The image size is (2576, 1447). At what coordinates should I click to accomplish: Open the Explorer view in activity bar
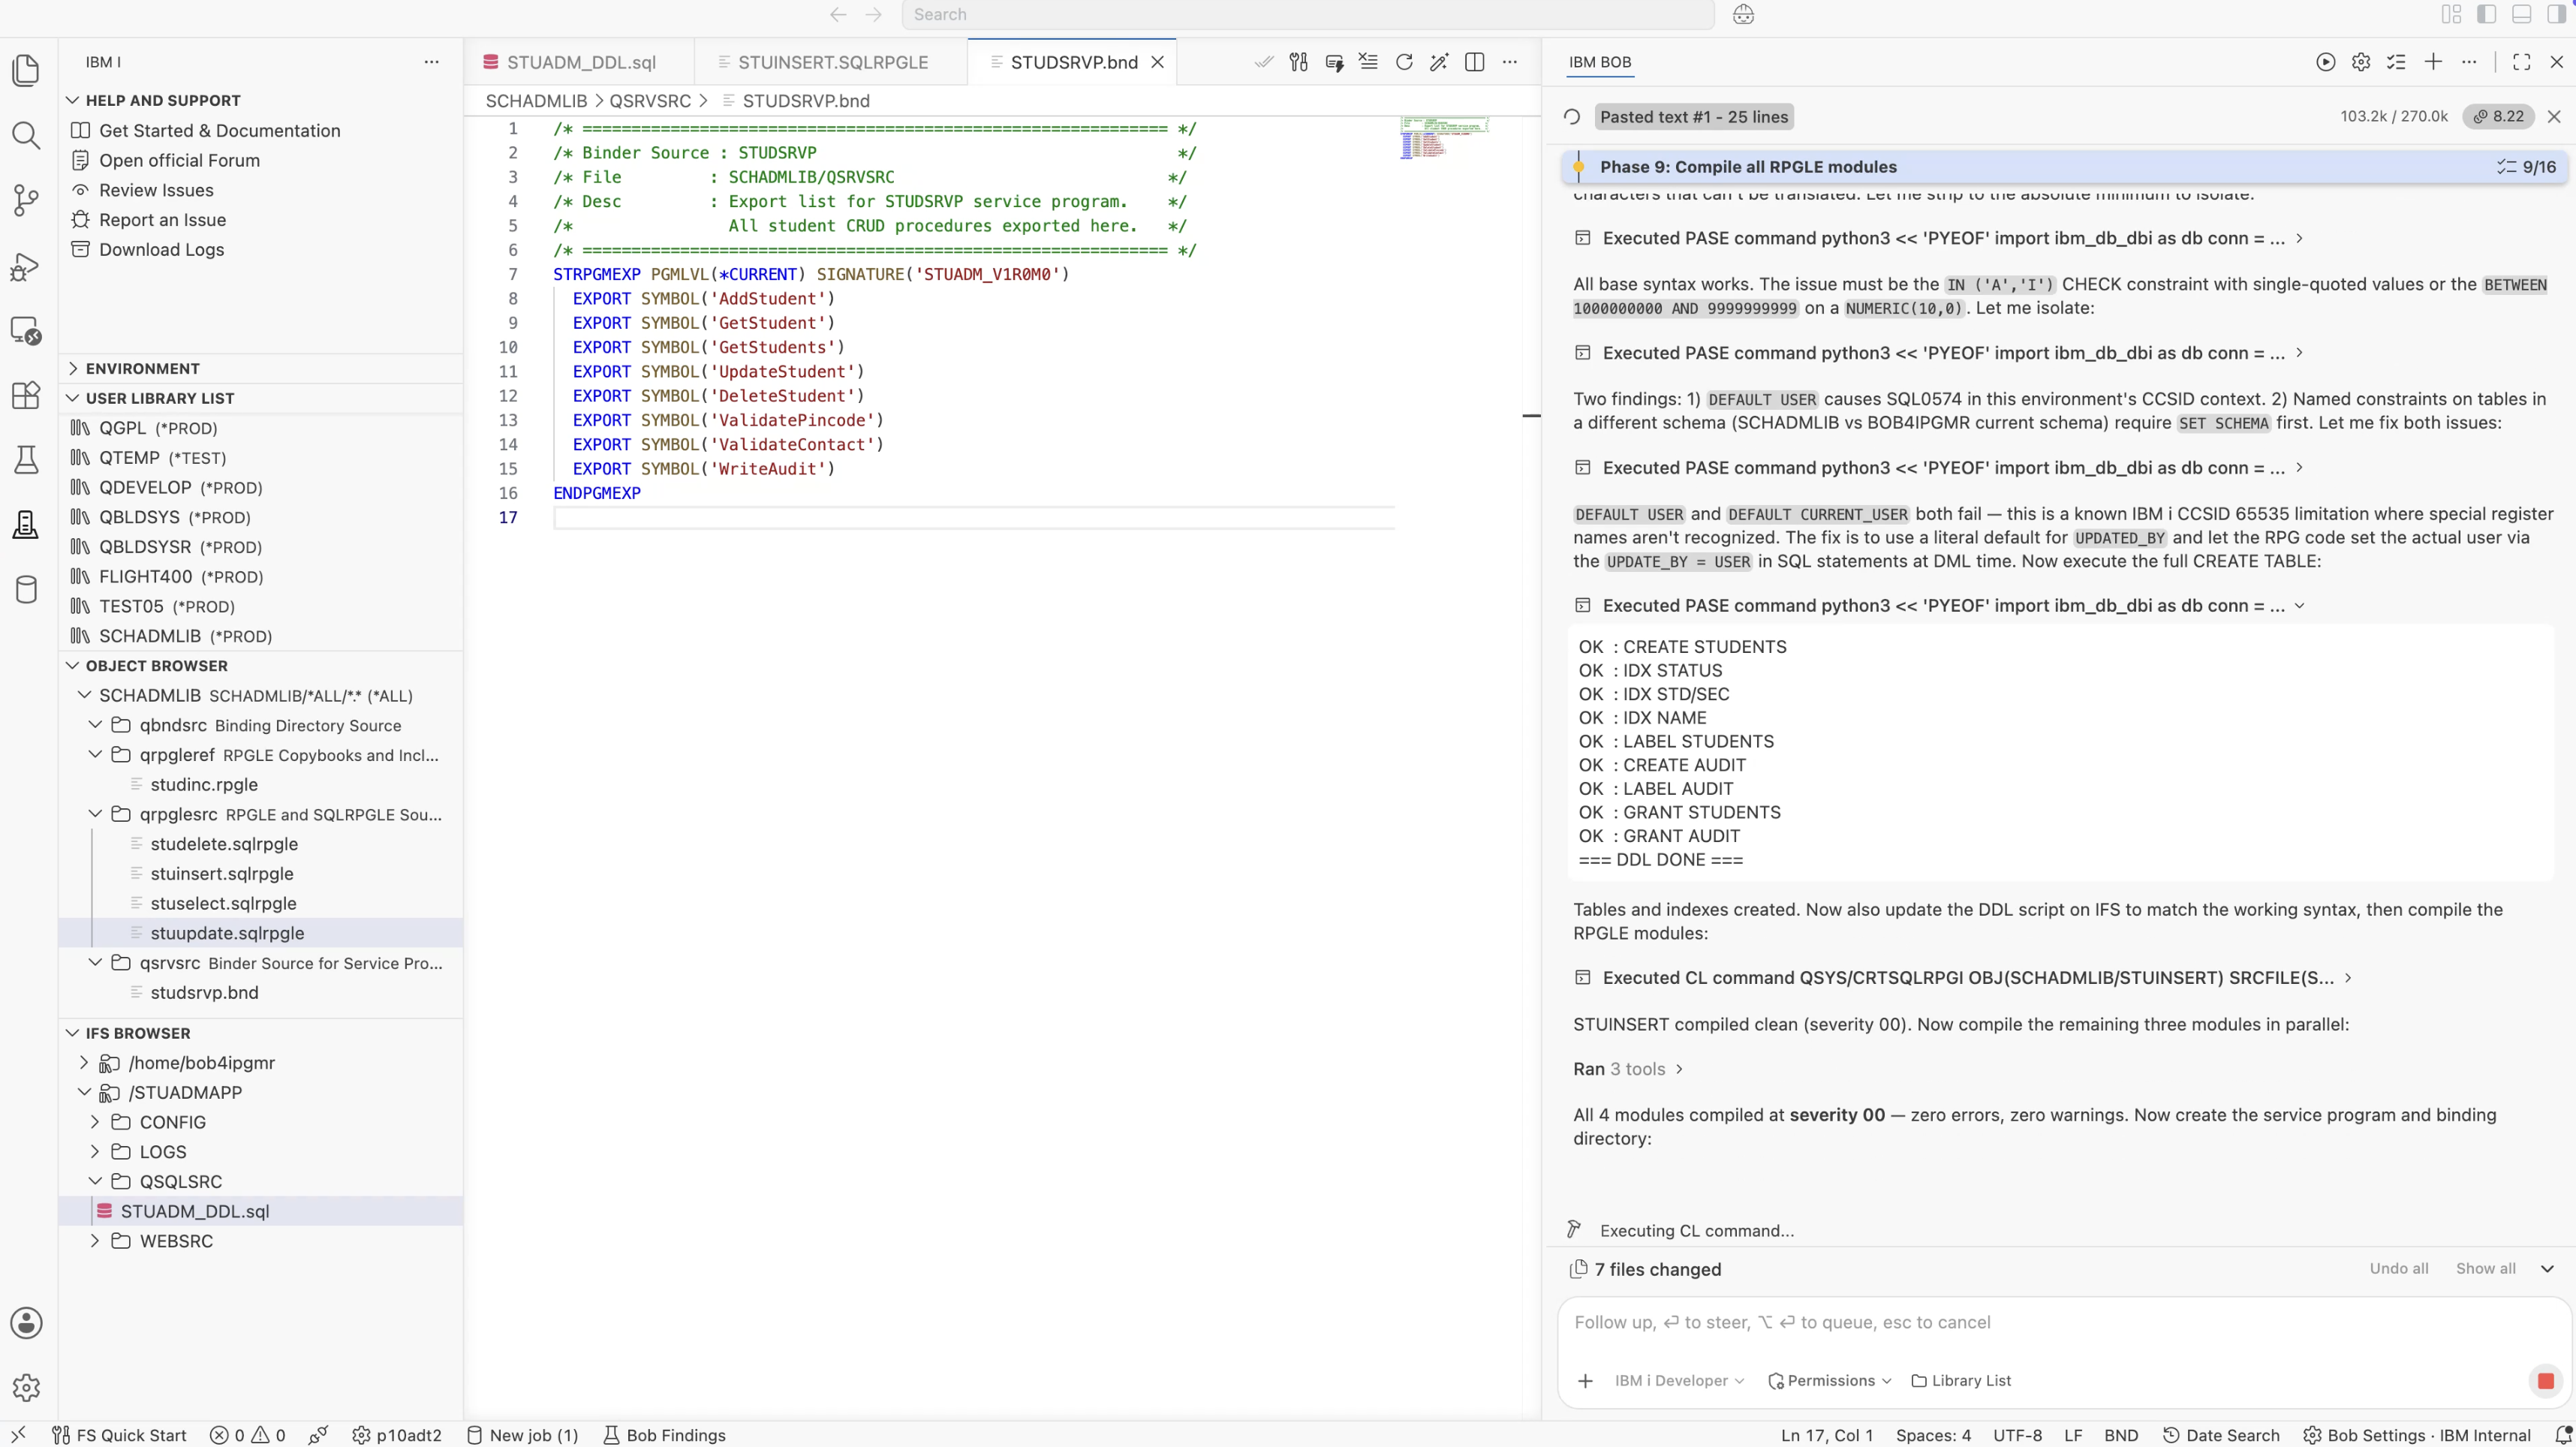pos(26,70)
